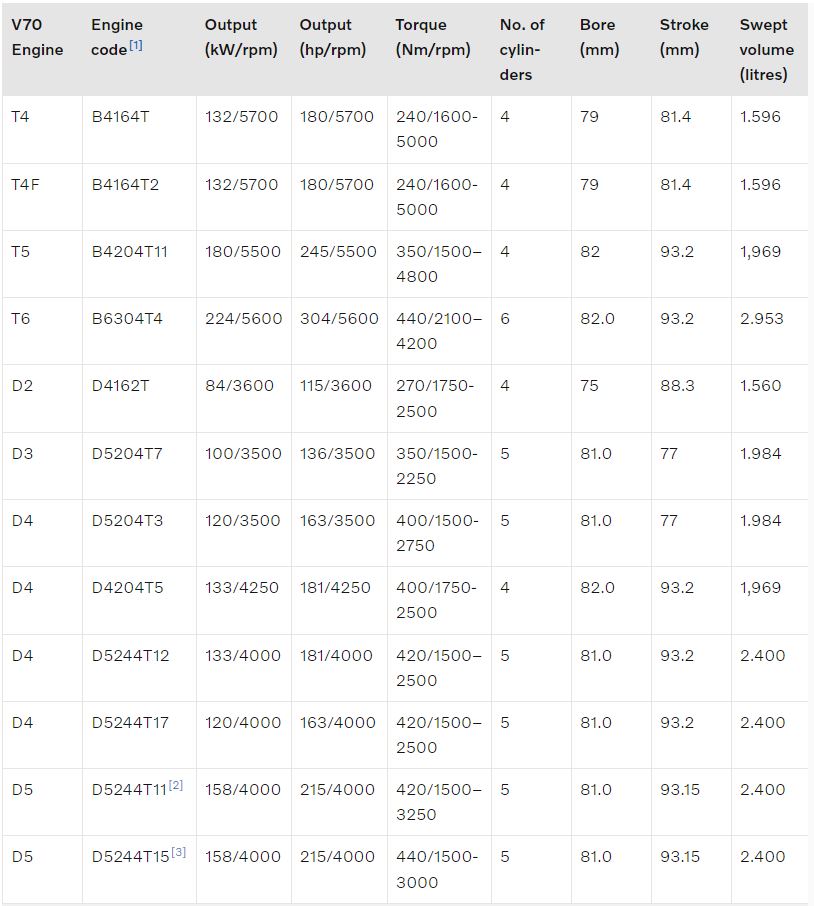Click swept volume 1.984 in D5204T3 row
This screenshot has width=814, height=906.
click(761, 521)
